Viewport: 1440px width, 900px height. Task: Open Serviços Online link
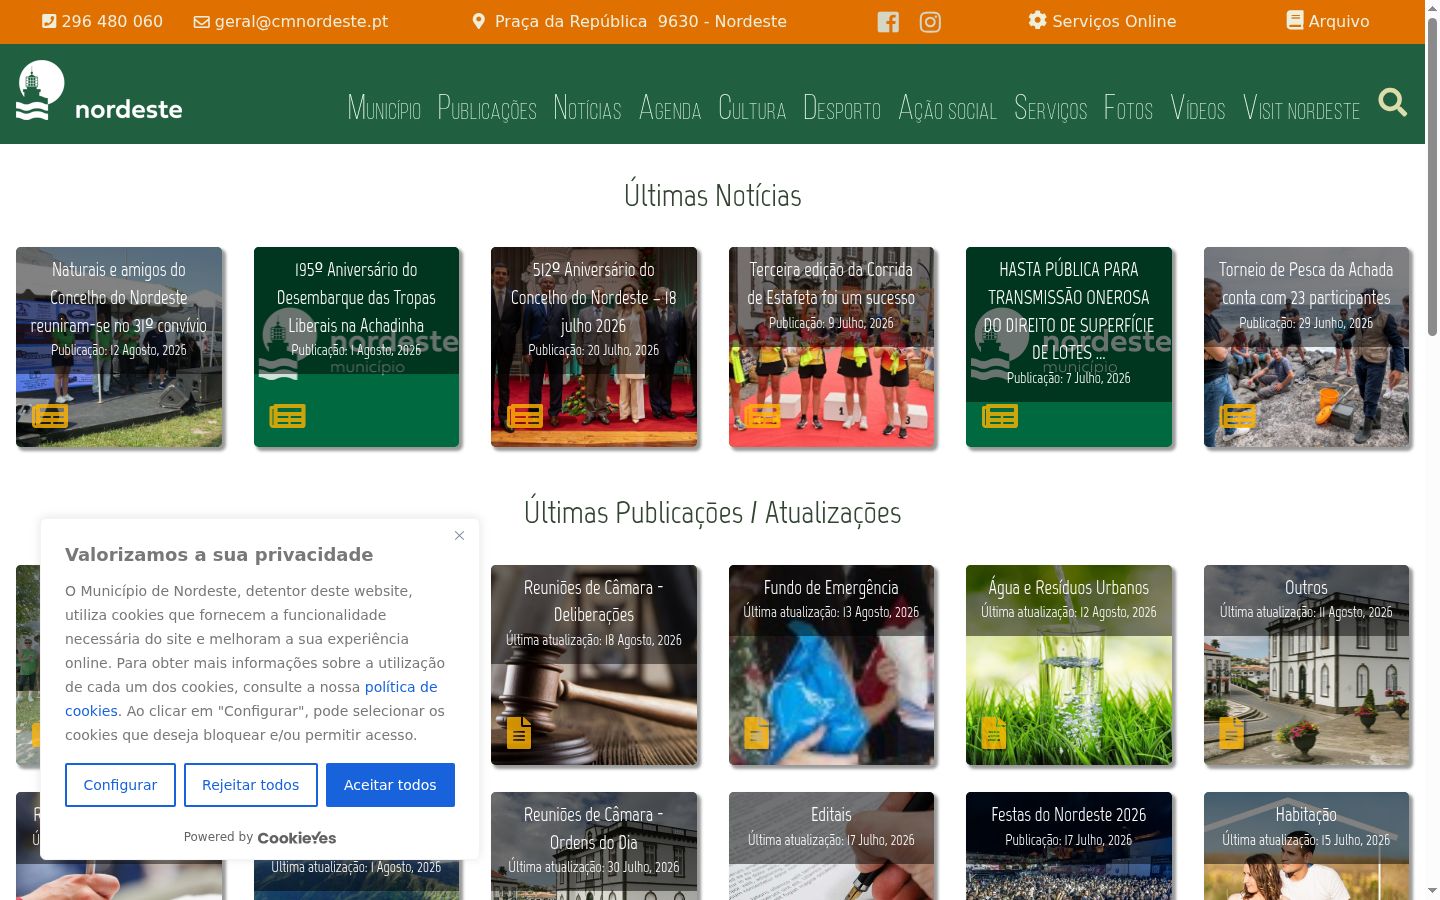tap(1114, 21)
